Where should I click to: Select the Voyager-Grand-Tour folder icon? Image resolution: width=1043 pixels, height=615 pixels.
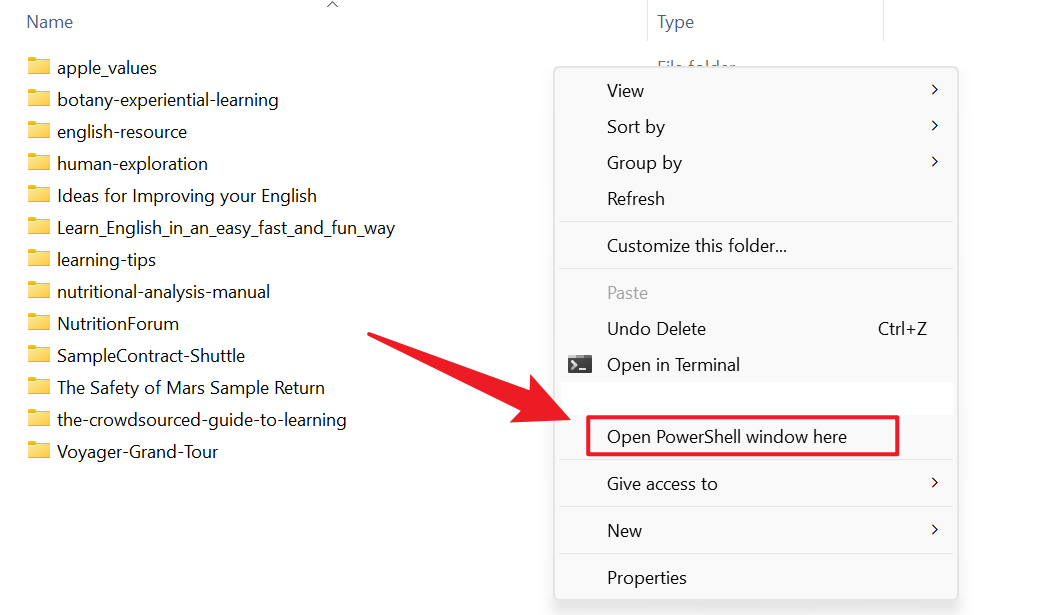tap(39, 451)
